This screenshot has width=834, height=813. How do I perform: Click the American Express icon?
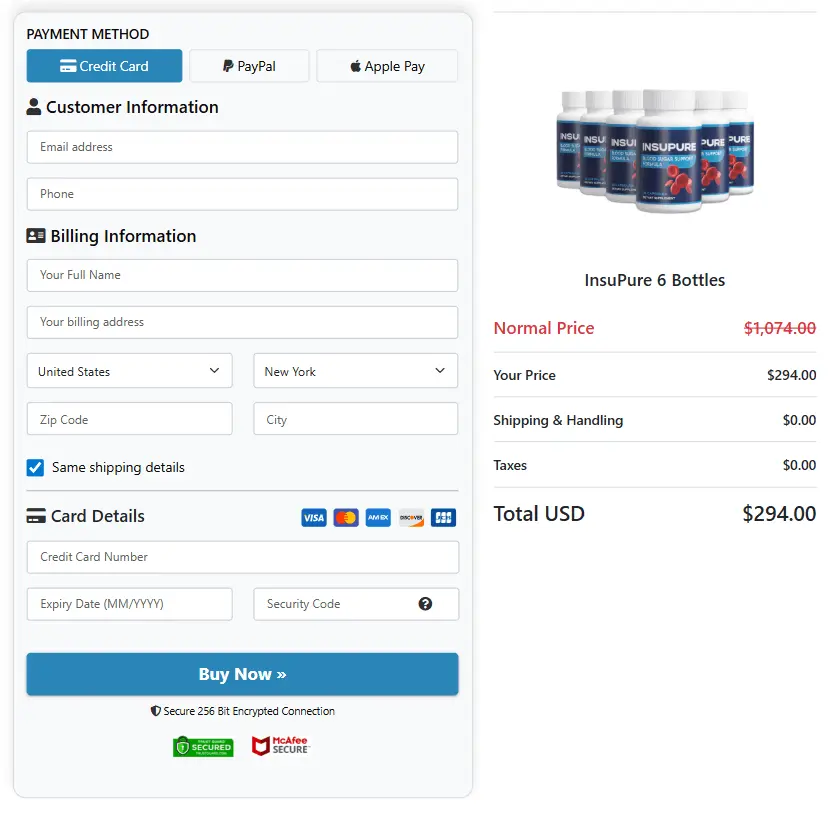click(x=378, y=517)
